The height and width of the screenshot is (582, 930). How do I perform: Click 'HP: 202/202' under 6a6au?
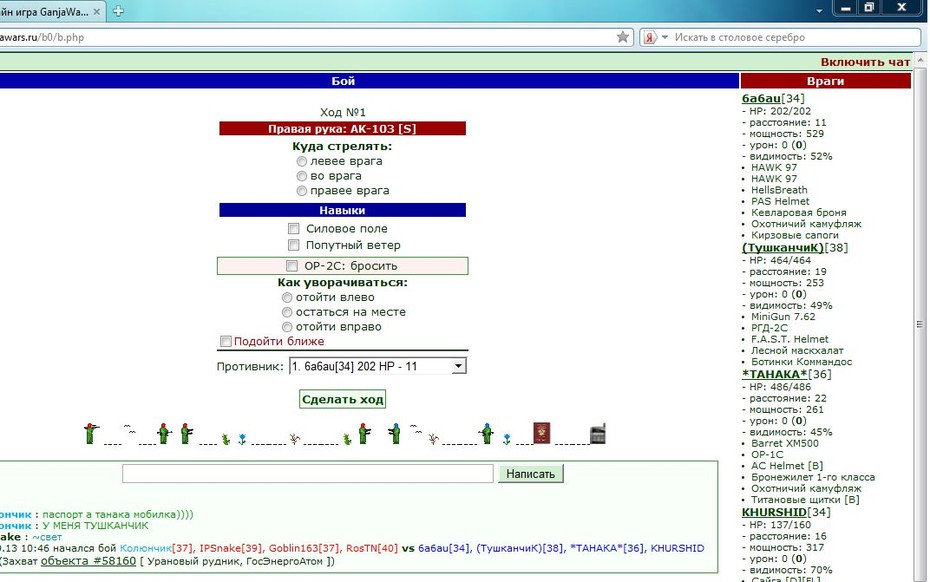click(780, 111)
